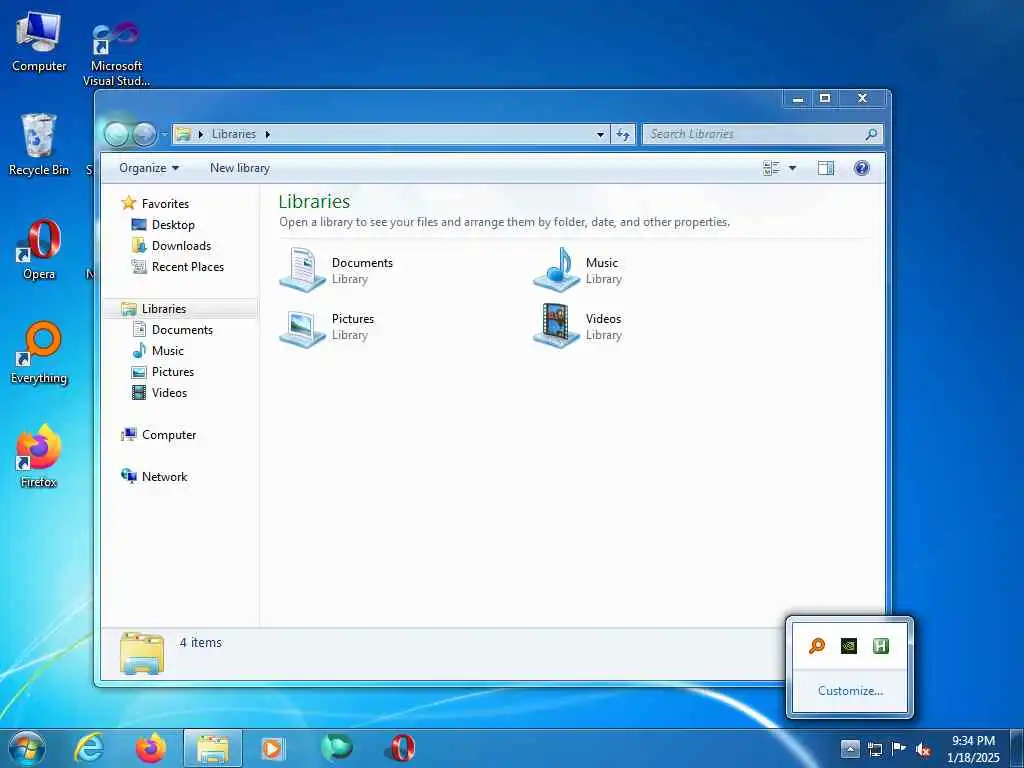This screenshot has width=1024, height=768.
Task: Go forward with the Explorer Forward arrow
Action: coord(144,135)
